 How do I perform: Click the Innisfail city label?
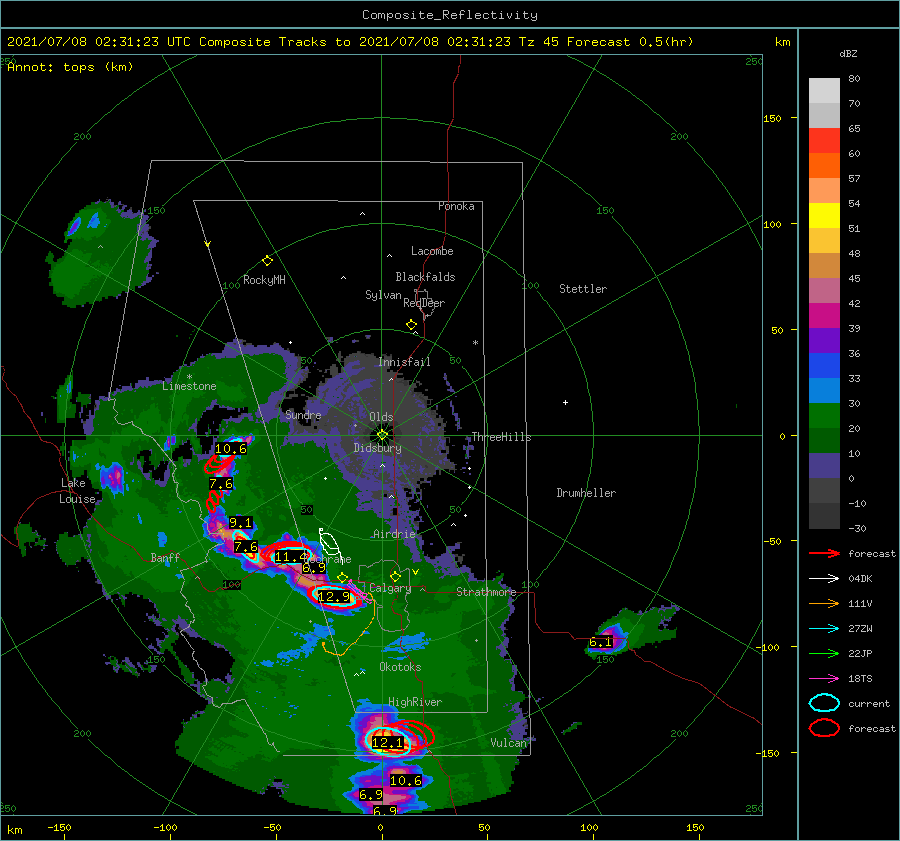(x=404, y=362)
